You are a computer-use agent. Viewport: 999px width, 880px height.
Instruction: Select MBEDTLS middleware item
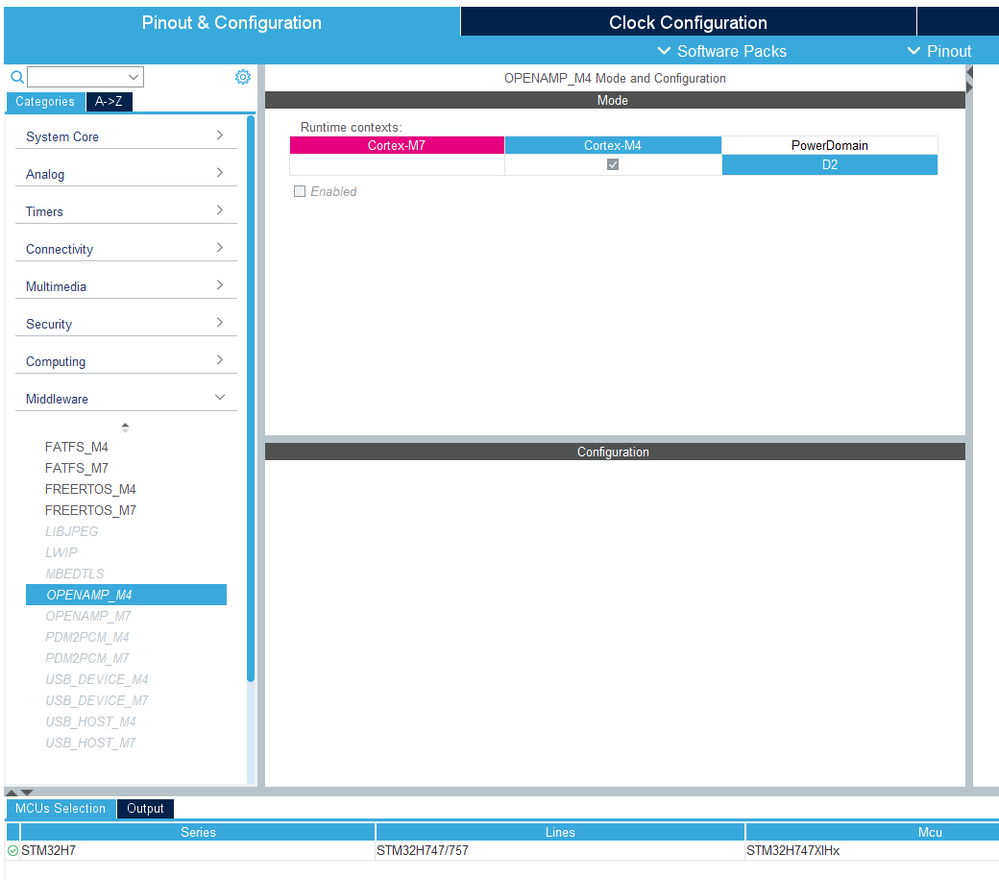(75, 573)
